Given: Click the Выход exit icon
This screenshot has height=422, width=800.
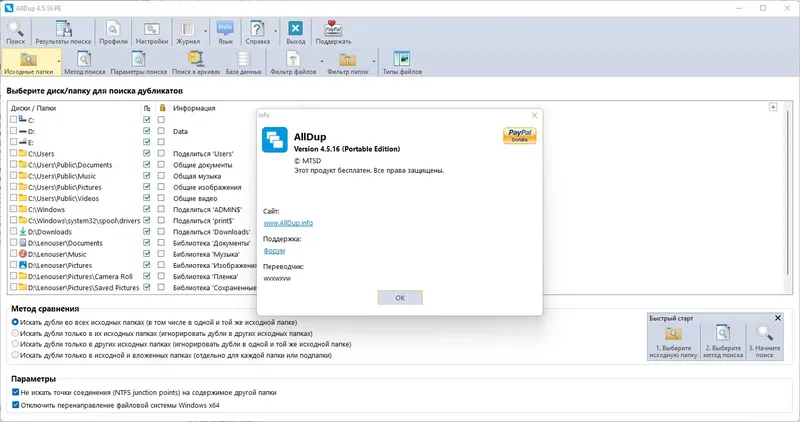Looking at the screenshot, I should point(295,32).
